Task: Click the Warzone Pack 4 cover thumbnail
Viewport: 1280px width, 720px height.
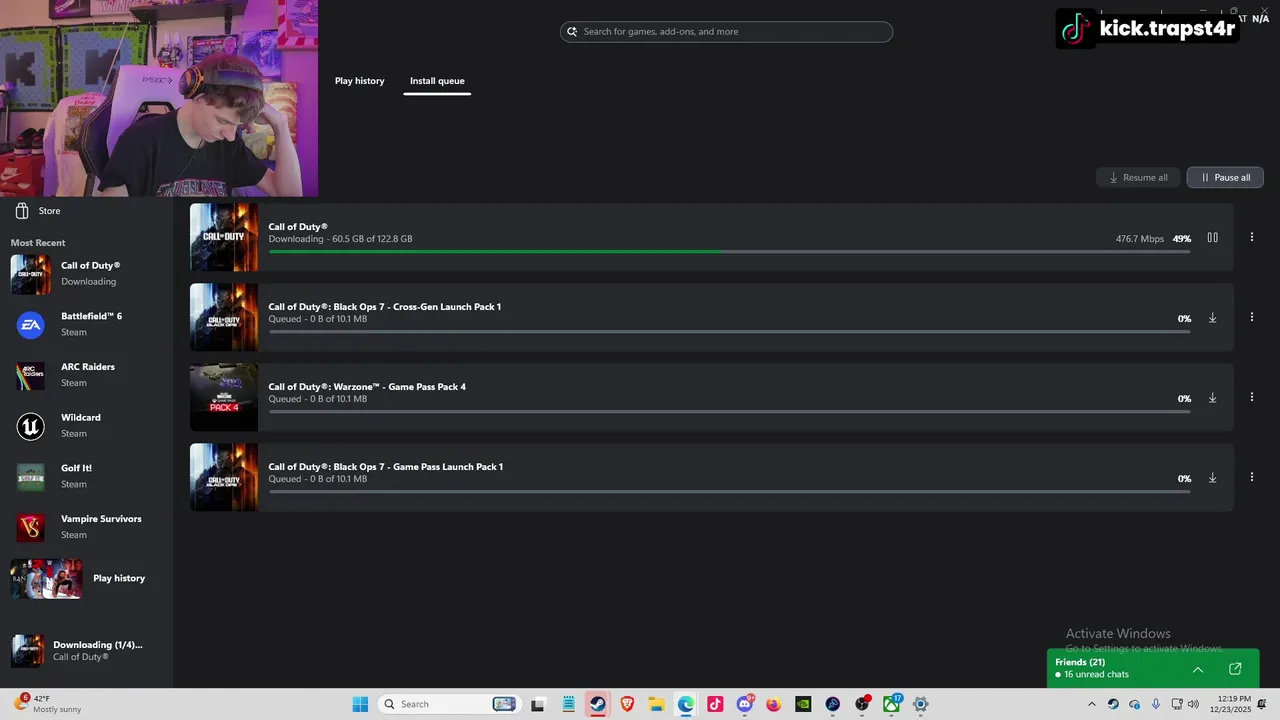Action: point(224,398)
